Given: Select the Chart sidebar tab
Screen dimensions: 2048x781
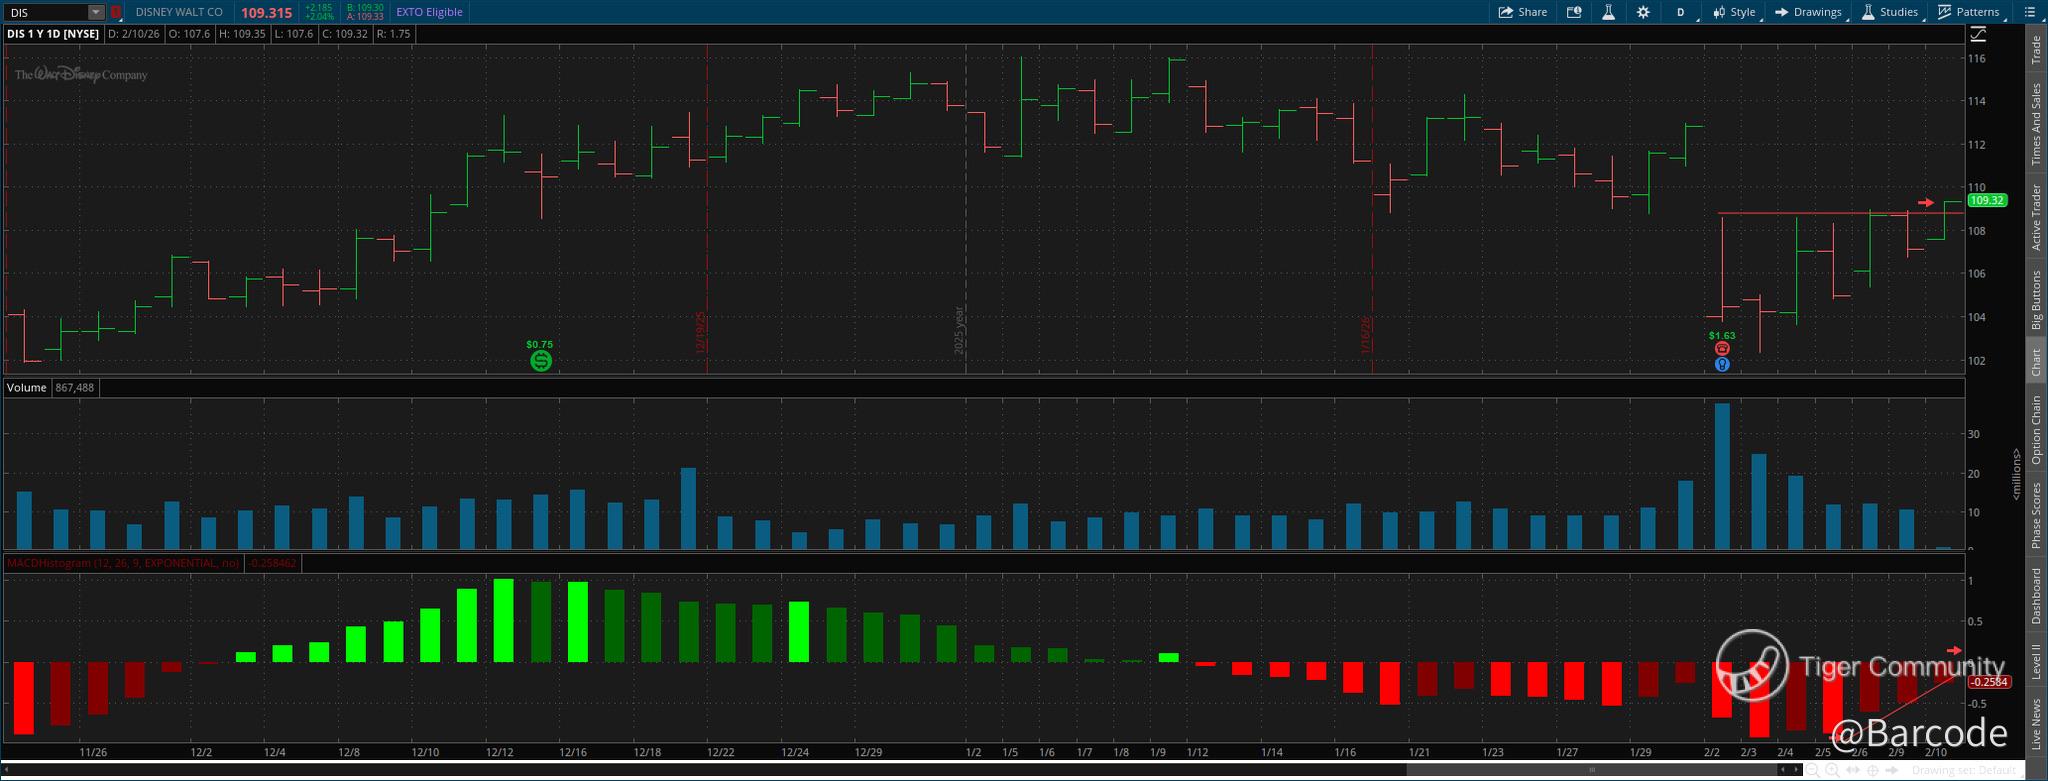Looking at the screenshot, I should pyautogui.click(x=2036, y=362).
